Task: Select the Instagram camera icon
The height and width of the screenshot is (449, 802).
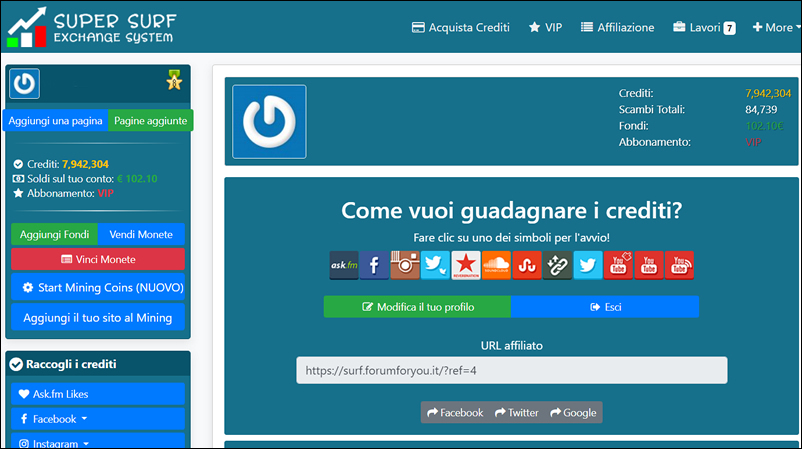Action: (x=405, y=265)
